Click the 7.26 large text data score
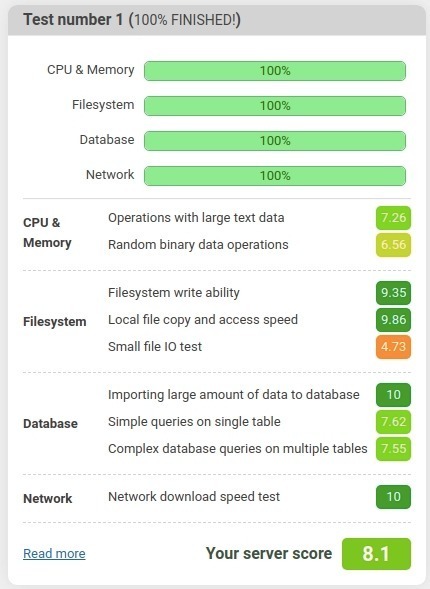Image resolution: width=430 pixels, height=589 pixels. (x=393, y=218)
